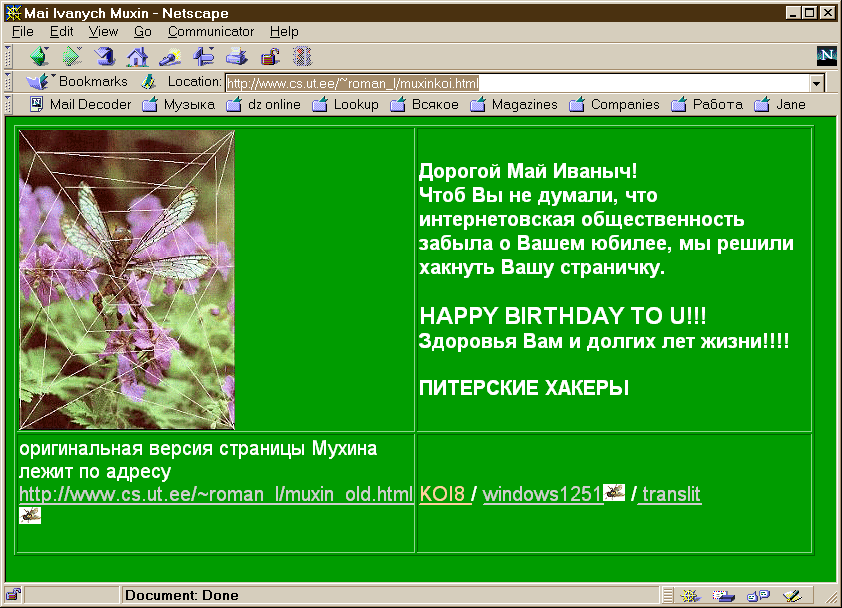Open the Go menu
Screen dimensions: 842x608
(142, 32)
